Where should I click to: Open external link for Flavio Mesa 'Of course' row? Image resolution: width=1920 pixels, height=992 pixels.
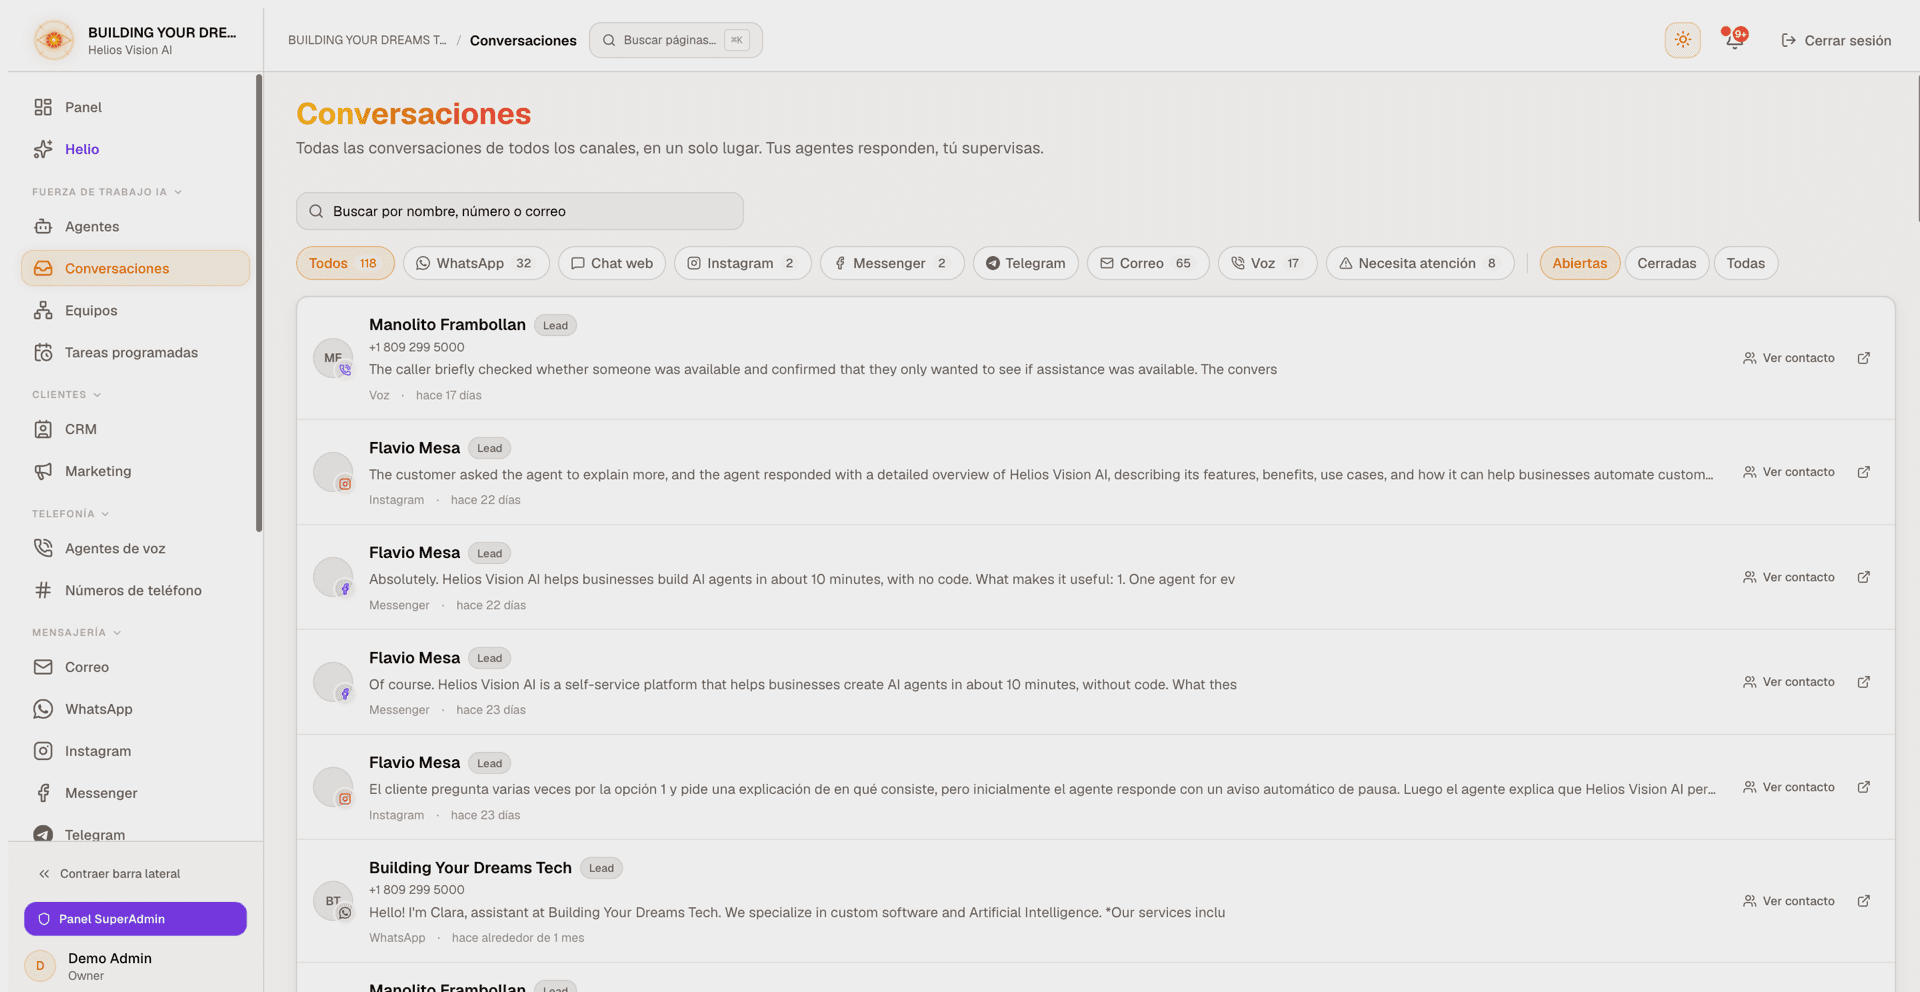[x=1864, y=682]
